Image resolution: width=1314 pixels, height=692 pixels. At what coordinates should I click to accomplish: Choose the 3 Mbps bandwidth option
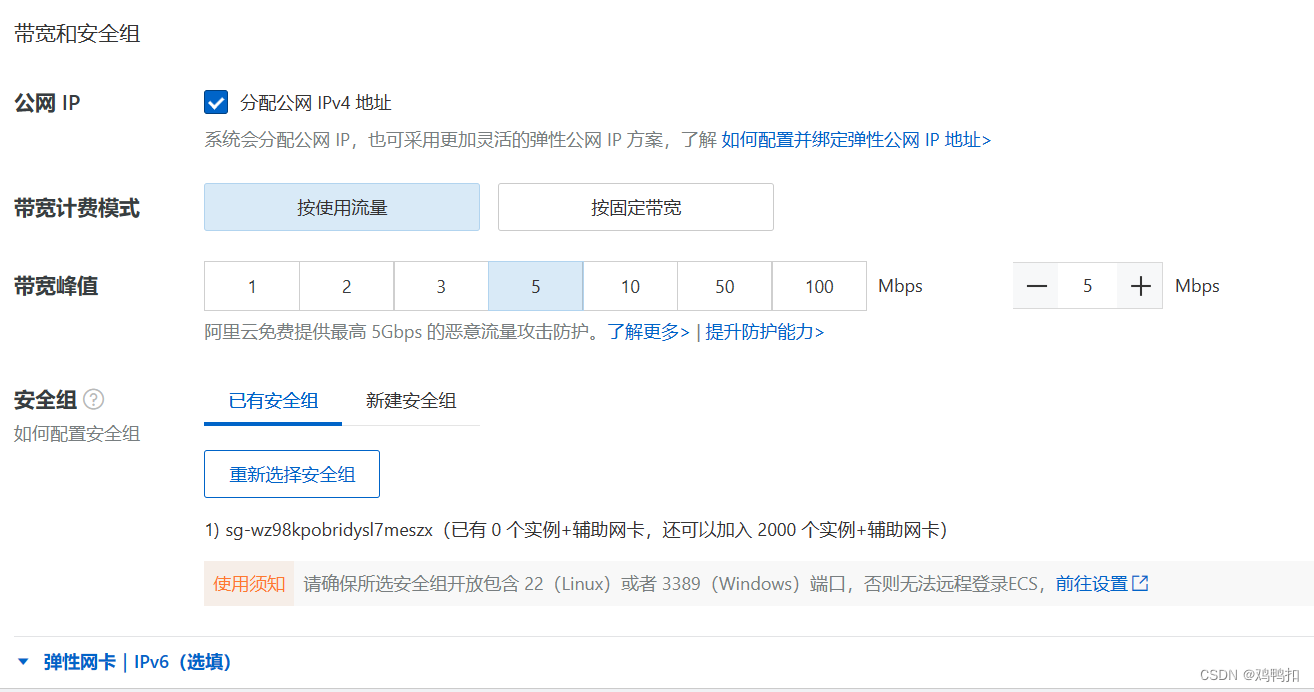(x=441, y=286)
